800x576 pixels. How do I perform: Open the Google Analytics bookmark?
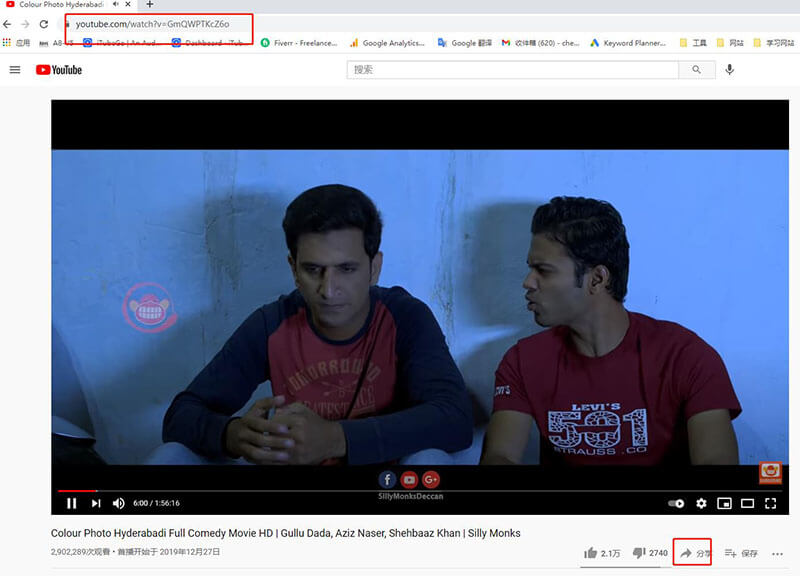[x=387, y=43]
